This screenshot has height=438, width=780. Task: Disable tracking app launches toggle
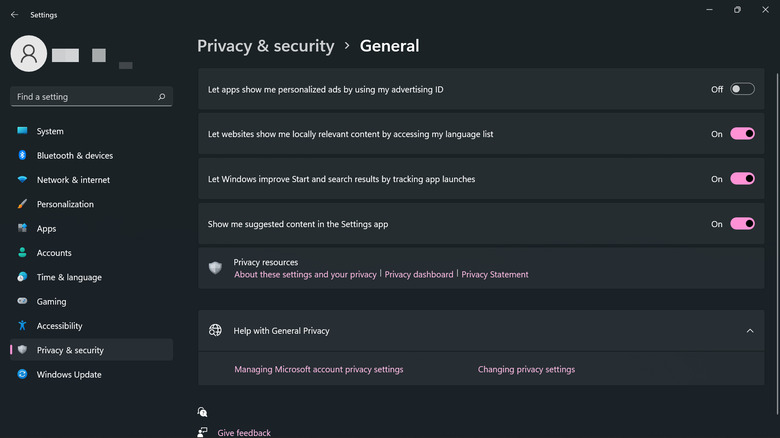[742, 179]
